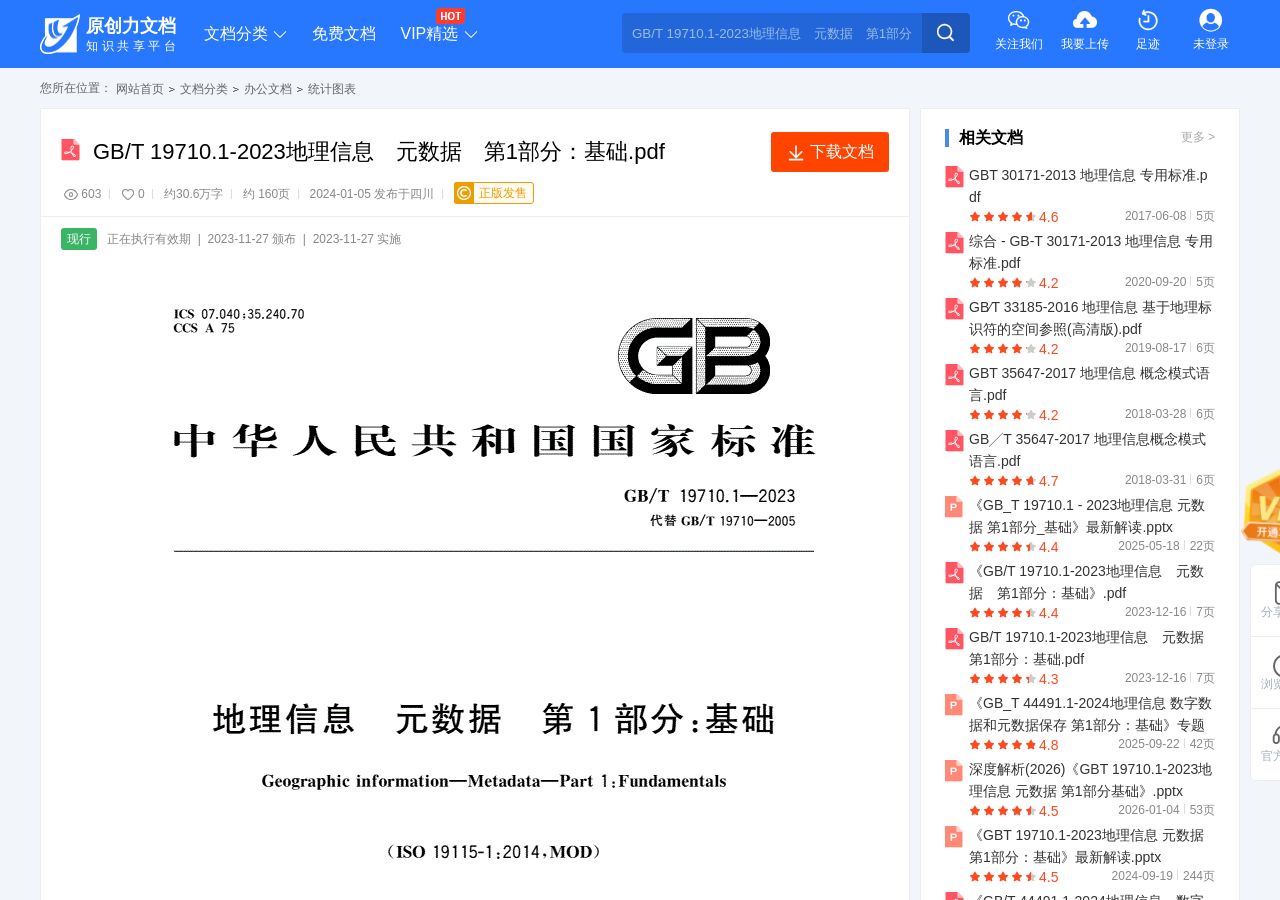Click PDF icon of GBT 30171-2013 地理信息 专用标准

point(955,177)
